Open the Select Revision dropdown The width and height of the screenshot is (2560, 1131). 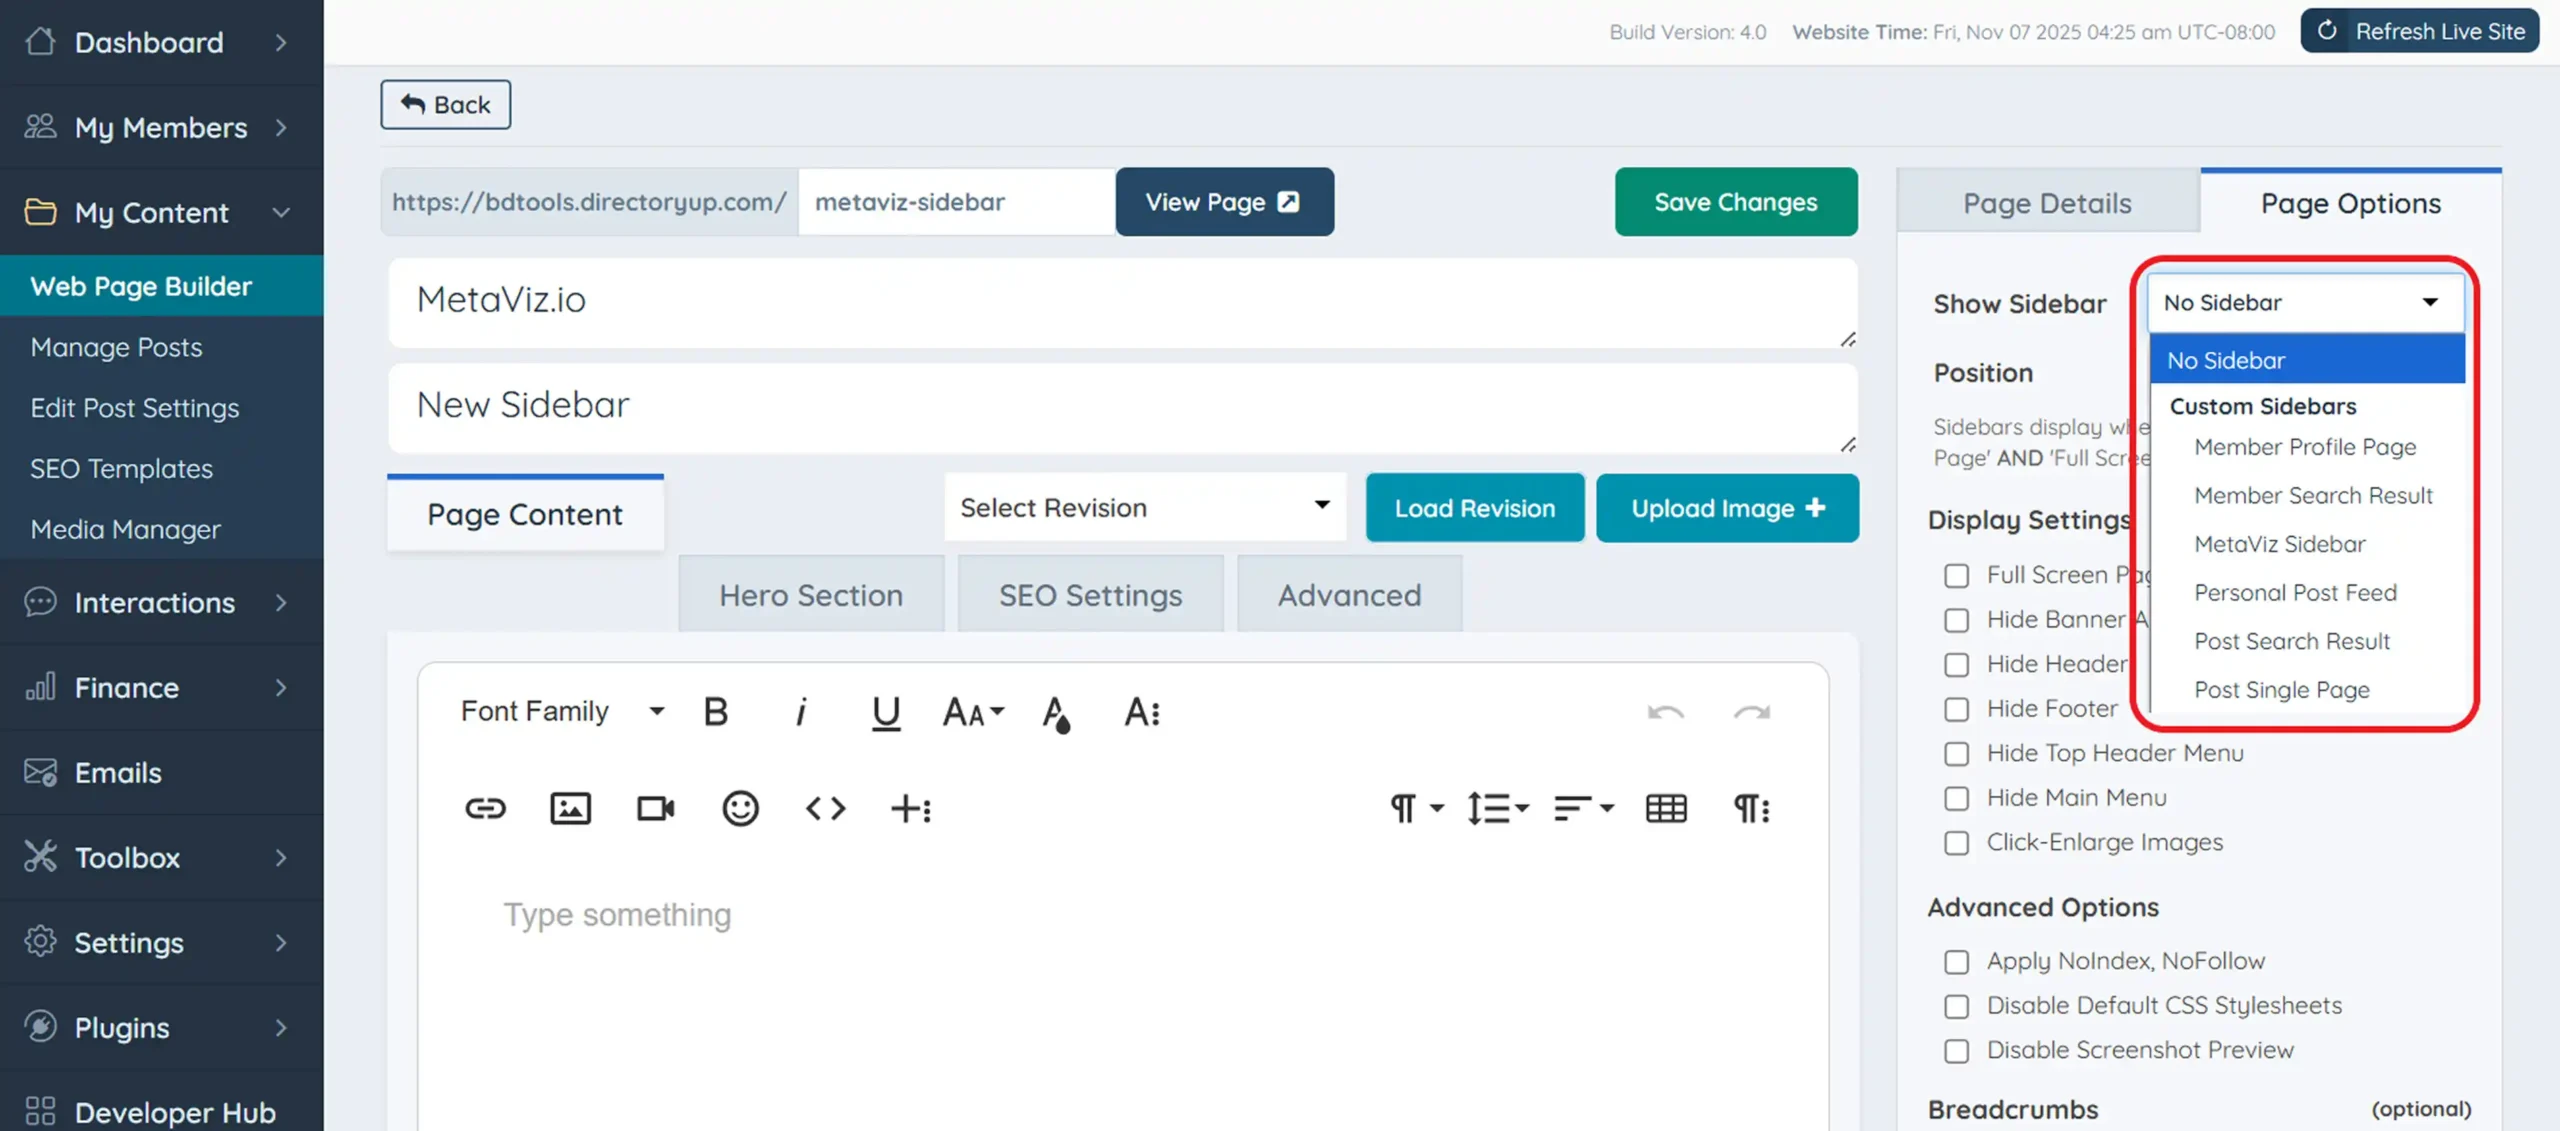click(x=1144, y=508)
